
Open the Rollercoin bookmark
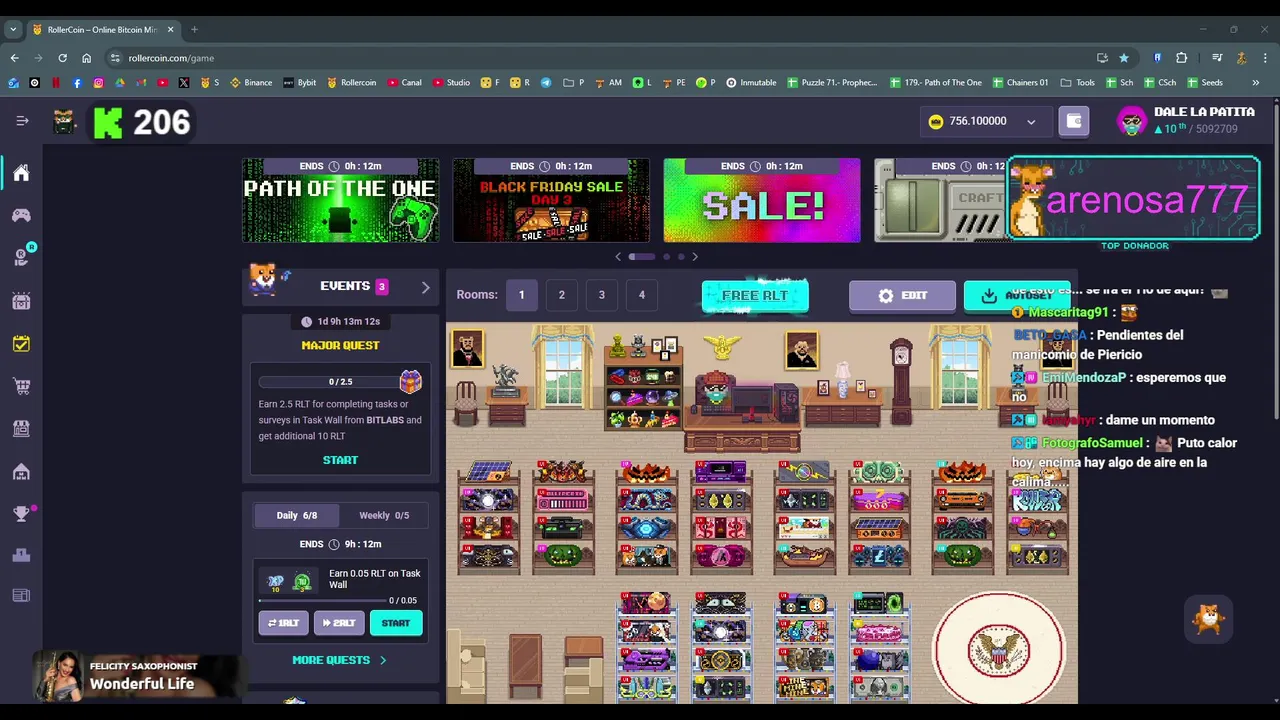351,83
